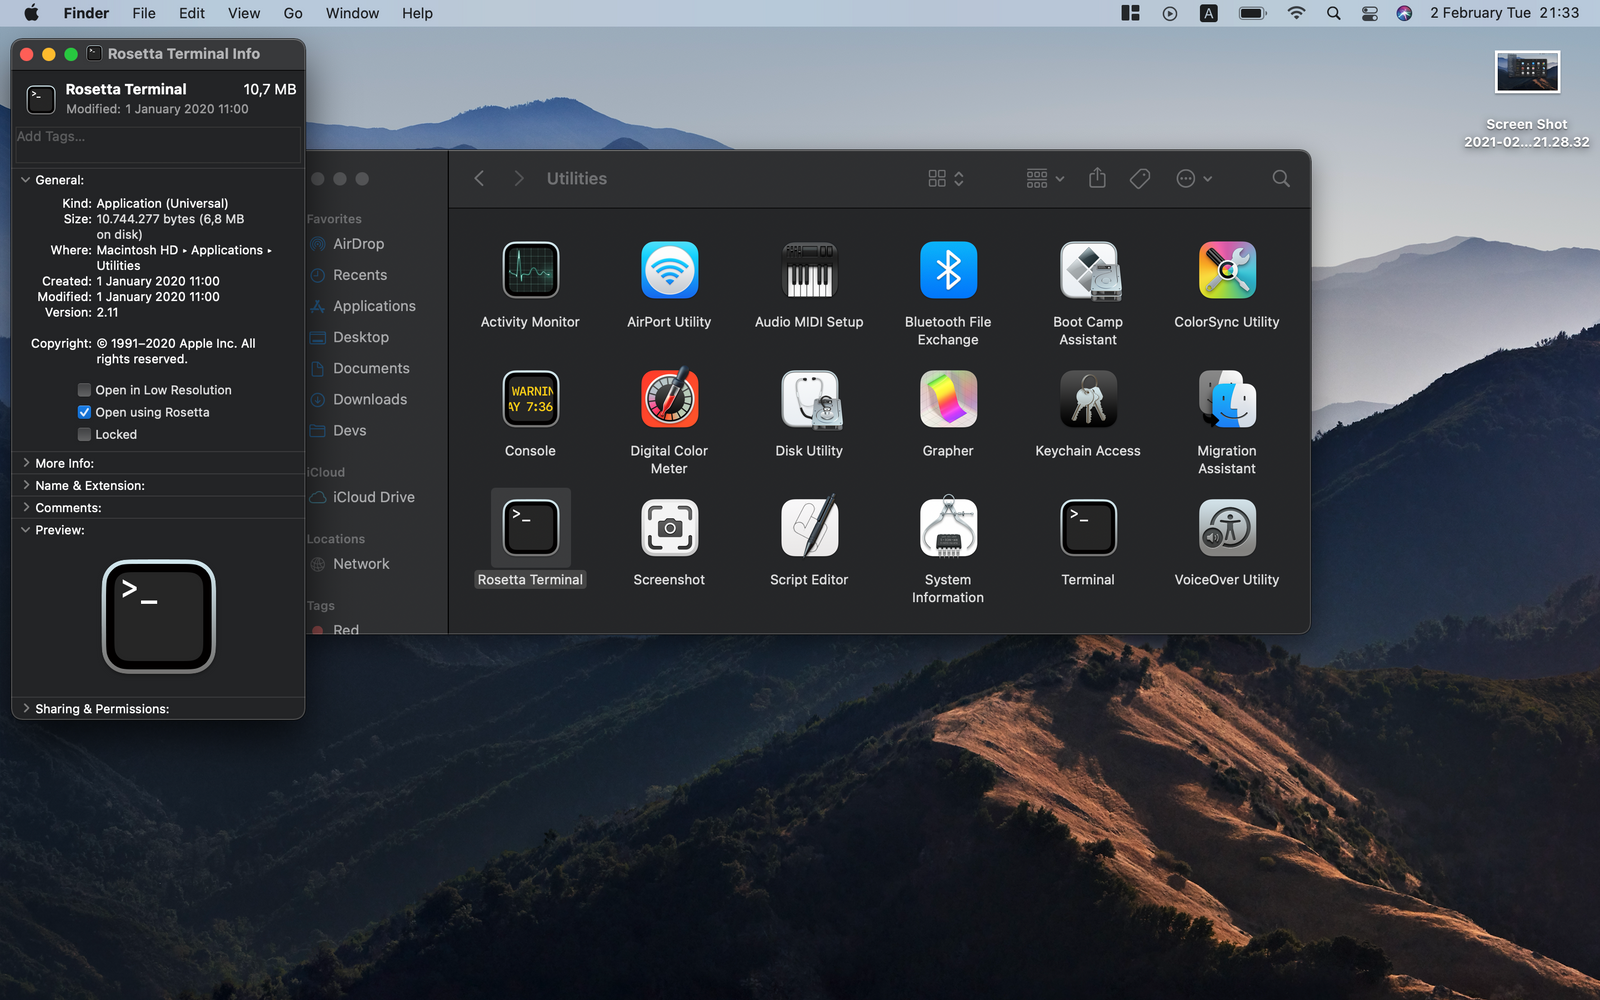Image resolution: width=1600 pixels, height=1000 pixels.
Task: Open iCloud Drive in sidebar
Action: tap(375, 497)
